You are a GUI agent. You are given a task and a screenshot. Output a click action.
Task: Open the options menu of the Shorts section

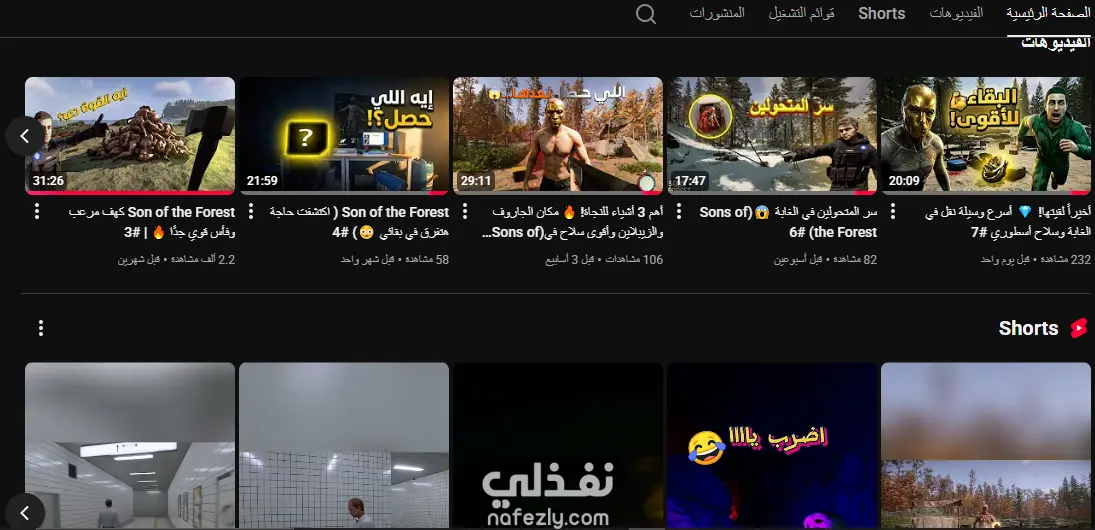pyautogui.click(x=41, y=327)
